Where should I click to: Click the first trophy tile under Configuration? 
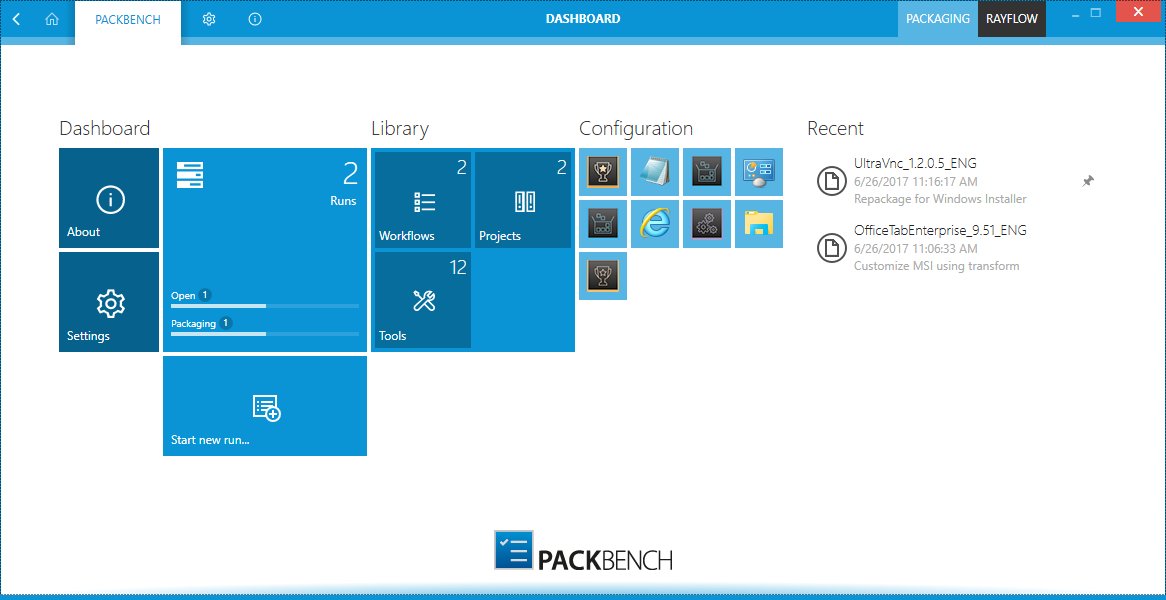pos(603,172)
